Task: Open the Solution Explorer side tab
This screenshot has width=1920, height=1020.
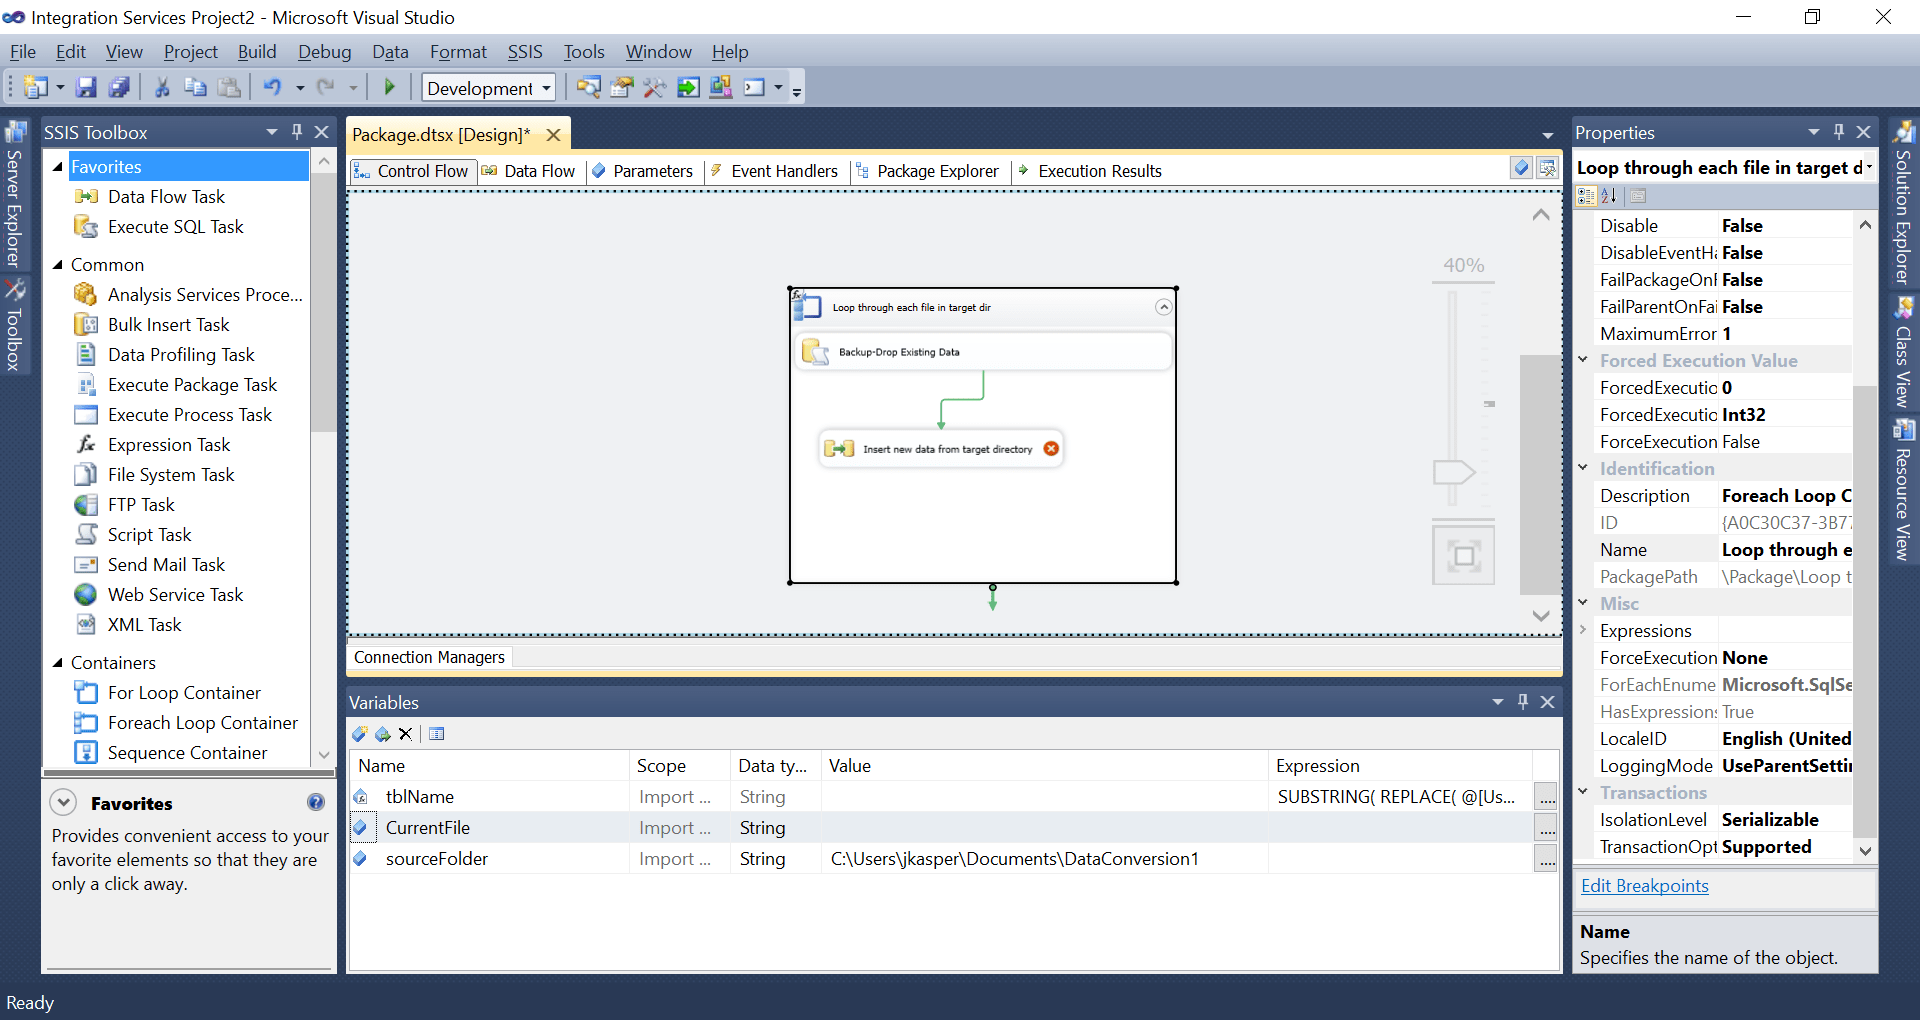Action: click(1903, 203)
